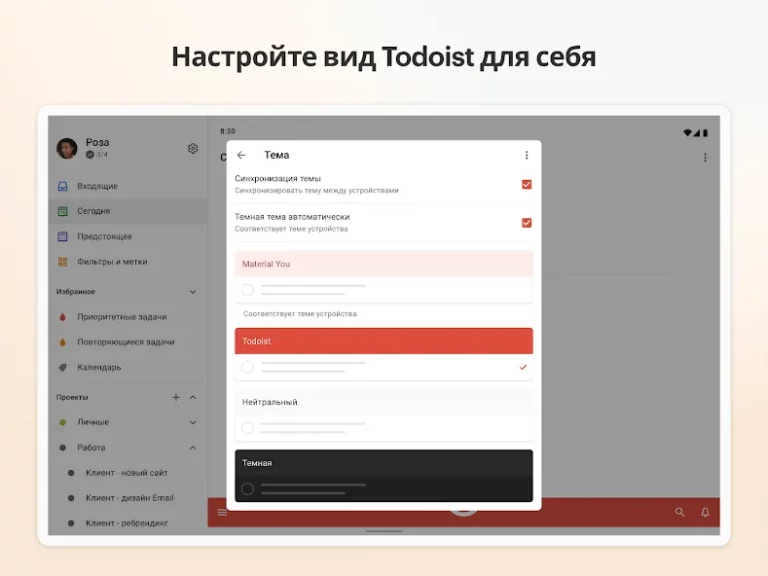Open project Клиент - ребрендинг

pos(128,523)
